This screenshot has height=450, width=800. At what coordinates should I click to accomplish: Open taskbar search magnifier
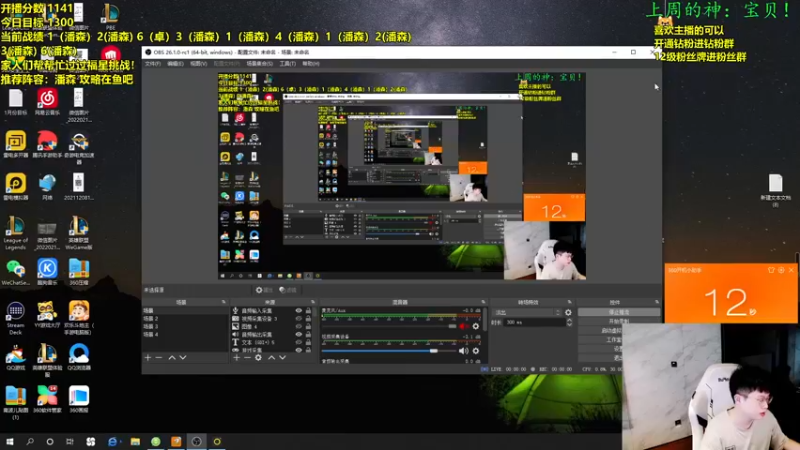30,441
